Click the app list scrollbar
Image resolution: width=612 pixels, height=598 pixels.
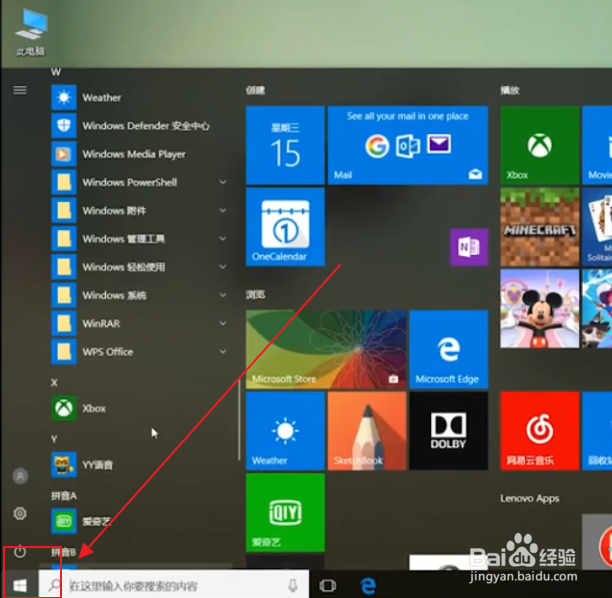239,420
